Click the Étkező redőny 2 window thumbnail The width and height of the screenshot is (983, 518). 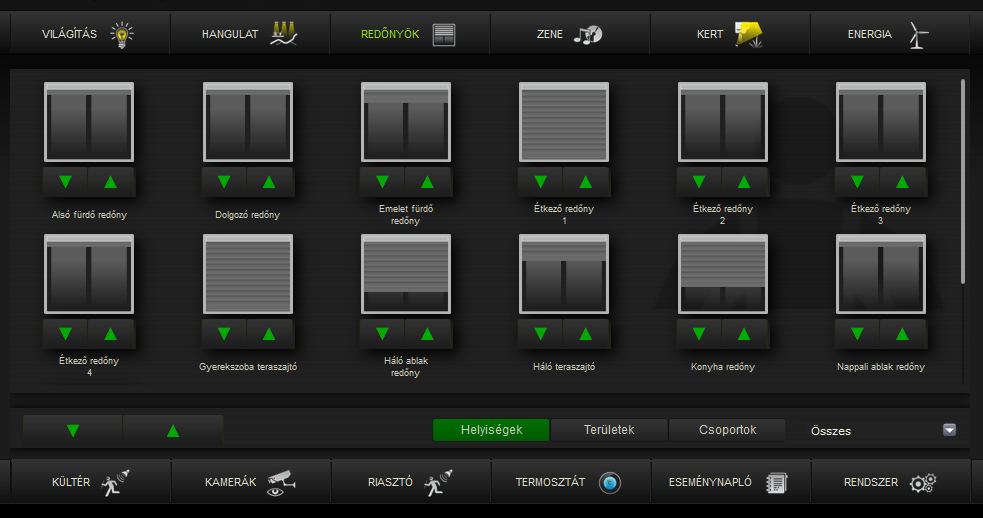click(723, 122)
